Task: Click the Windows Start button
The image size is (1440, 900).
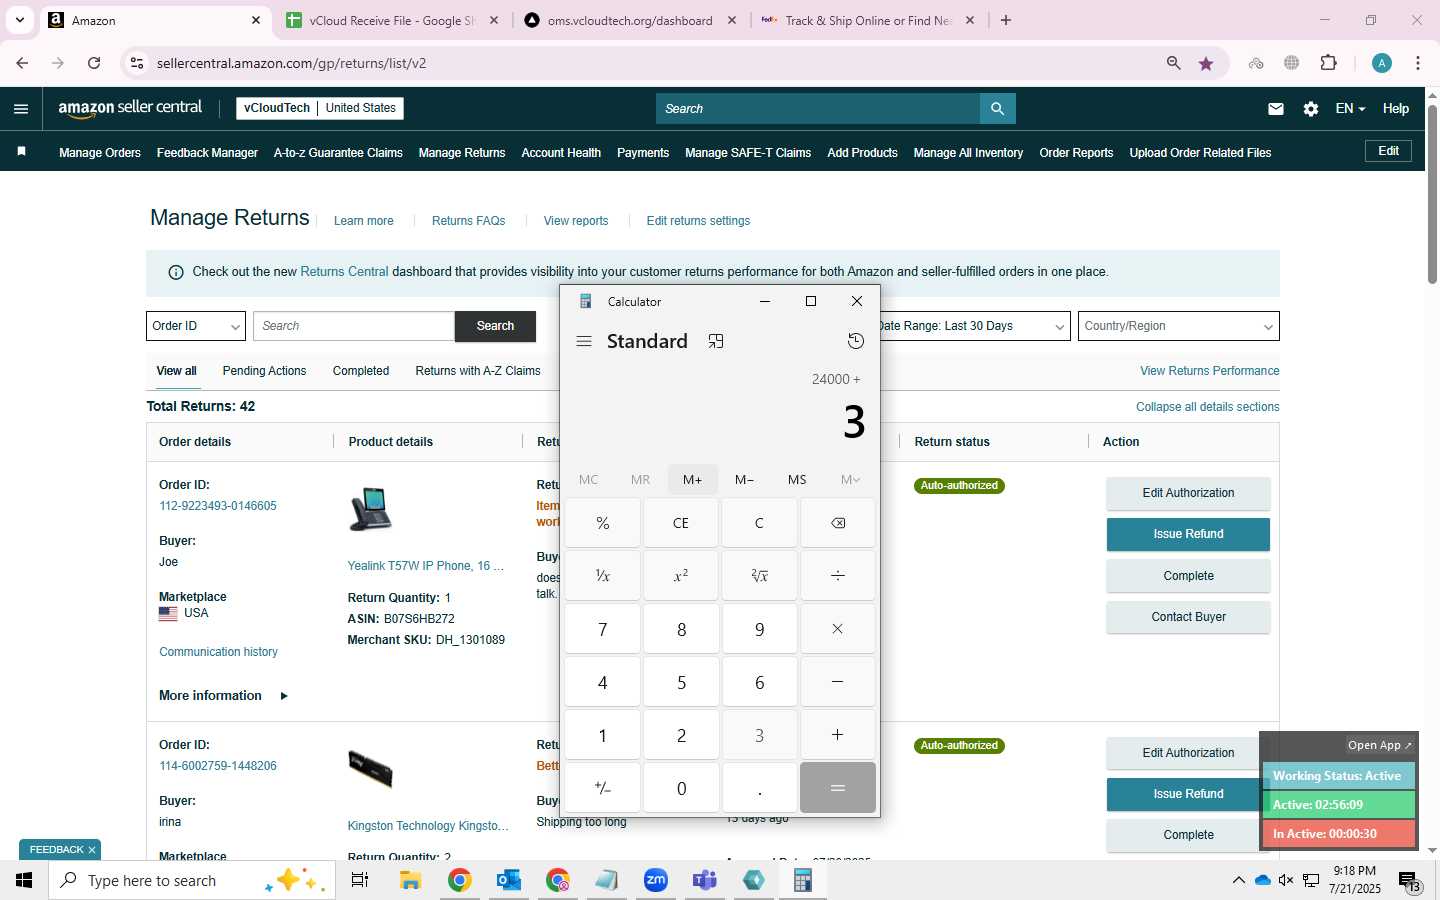Action: coord(24,881)
